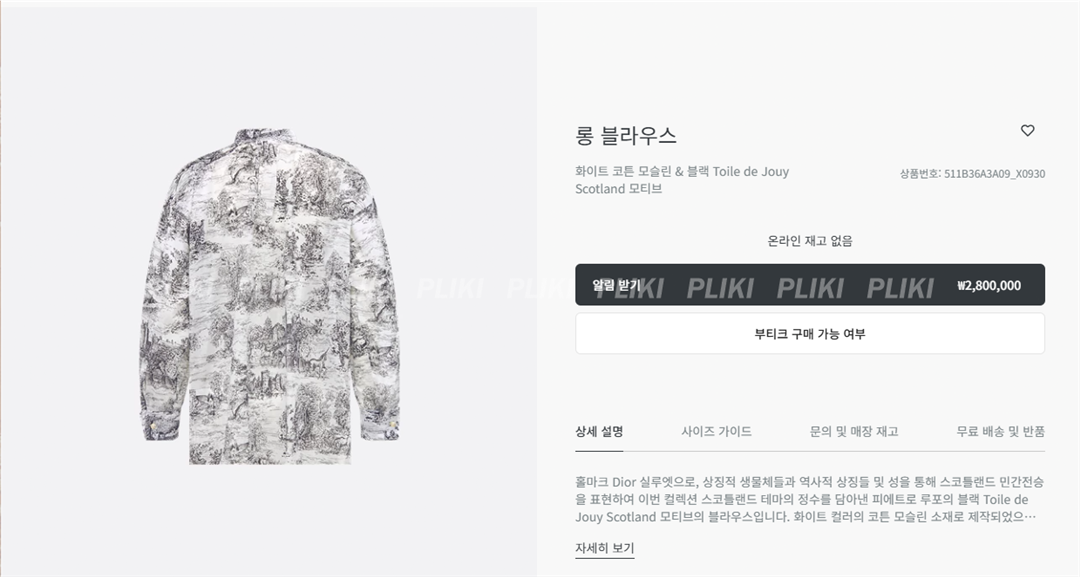Screen dimensions: 1080x577
Task: Expand description with 자세히 보기 link
Action: (605, 548)
